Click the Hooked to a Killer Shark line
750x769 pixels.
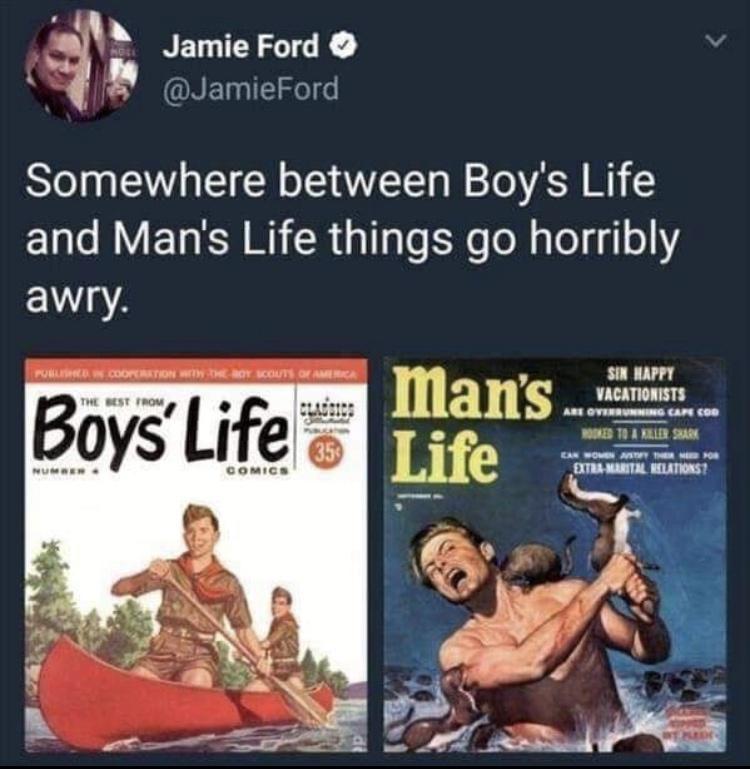coord(640,435)
